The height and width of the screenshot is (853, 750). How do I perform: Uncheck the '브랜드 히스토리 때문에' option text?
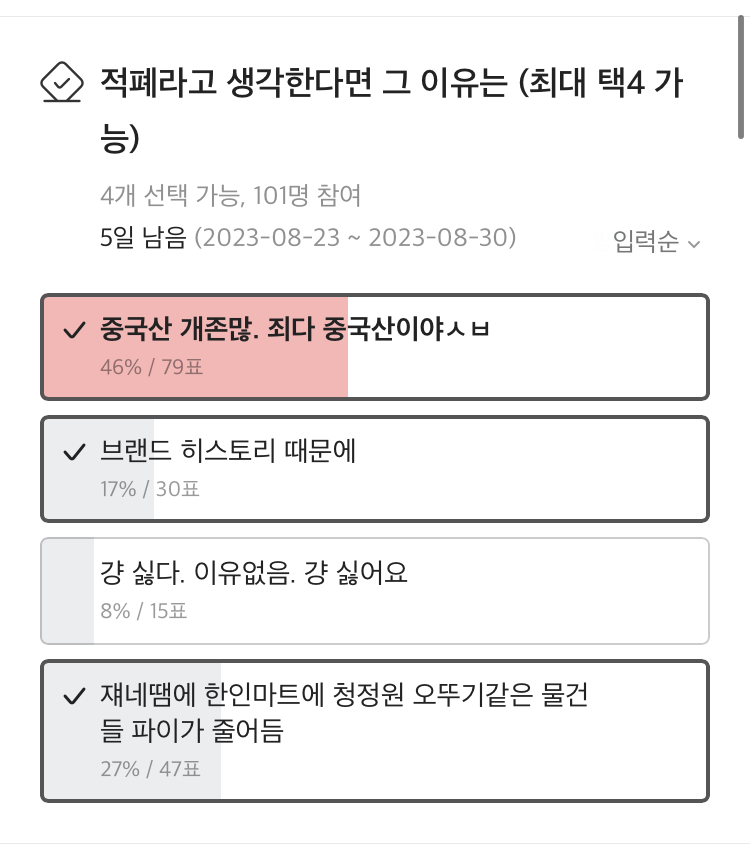[228, 452]
